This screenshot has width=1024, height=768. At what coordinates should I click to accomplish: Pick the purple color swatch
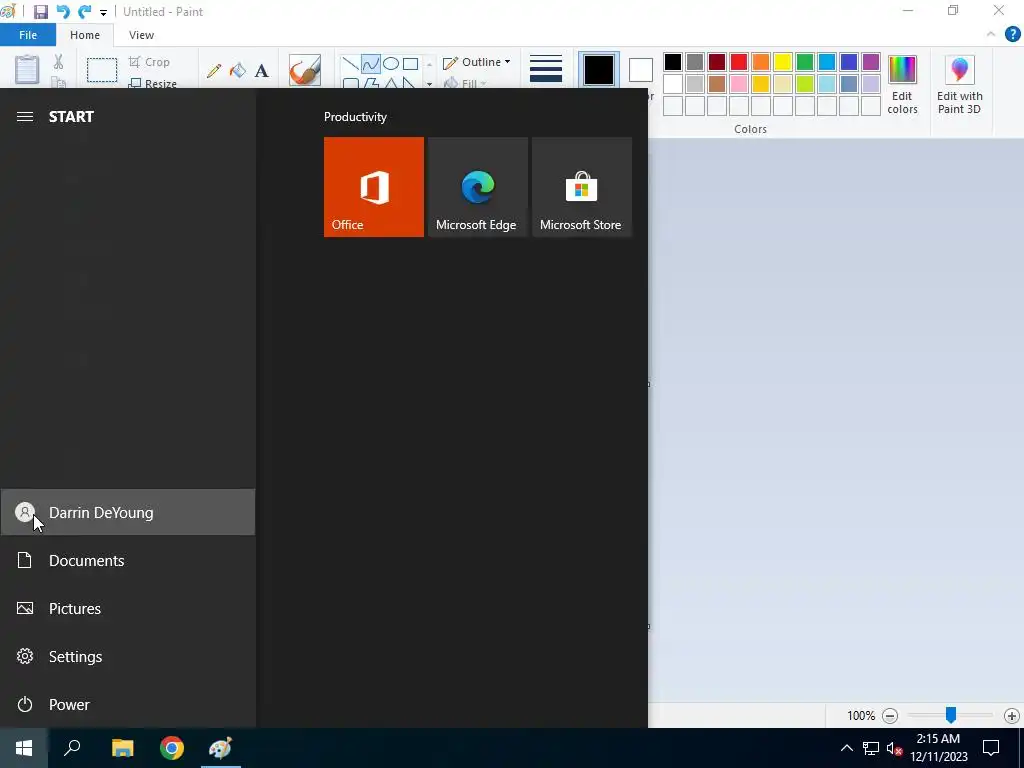pyautogui.click(x=871, y=62)
